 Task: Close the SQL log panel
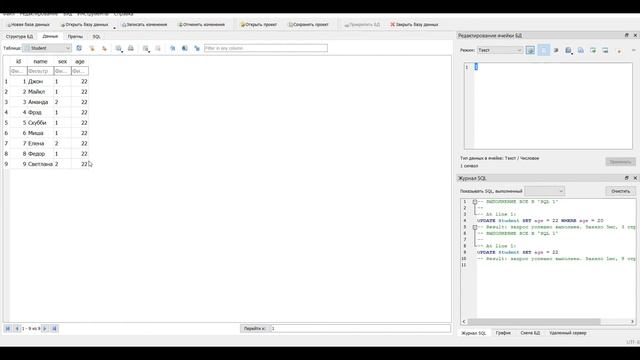(635, 178)
